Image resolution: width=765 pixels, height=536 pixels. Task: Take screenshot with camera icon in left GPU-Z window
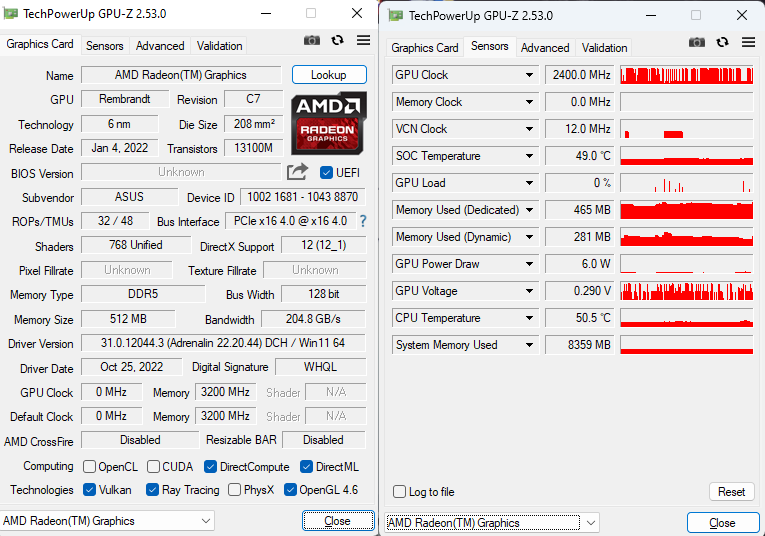pos(312,40)
